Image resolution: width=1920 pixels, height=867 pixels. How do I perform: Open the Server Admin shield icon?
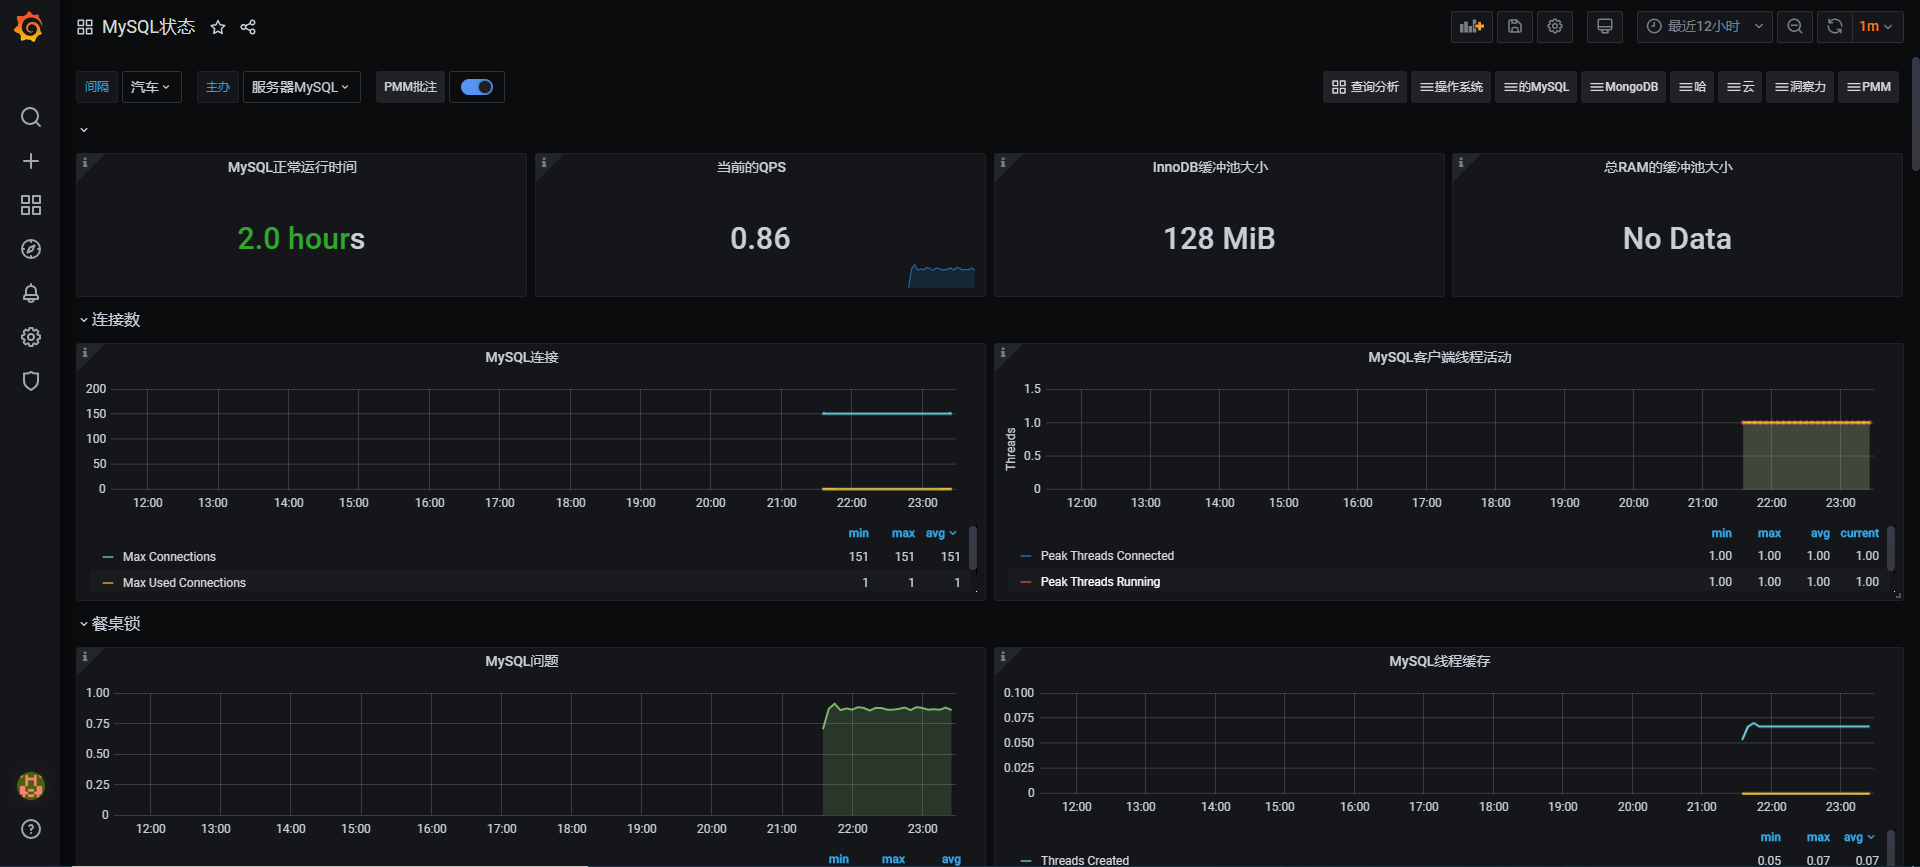(31, 381)
